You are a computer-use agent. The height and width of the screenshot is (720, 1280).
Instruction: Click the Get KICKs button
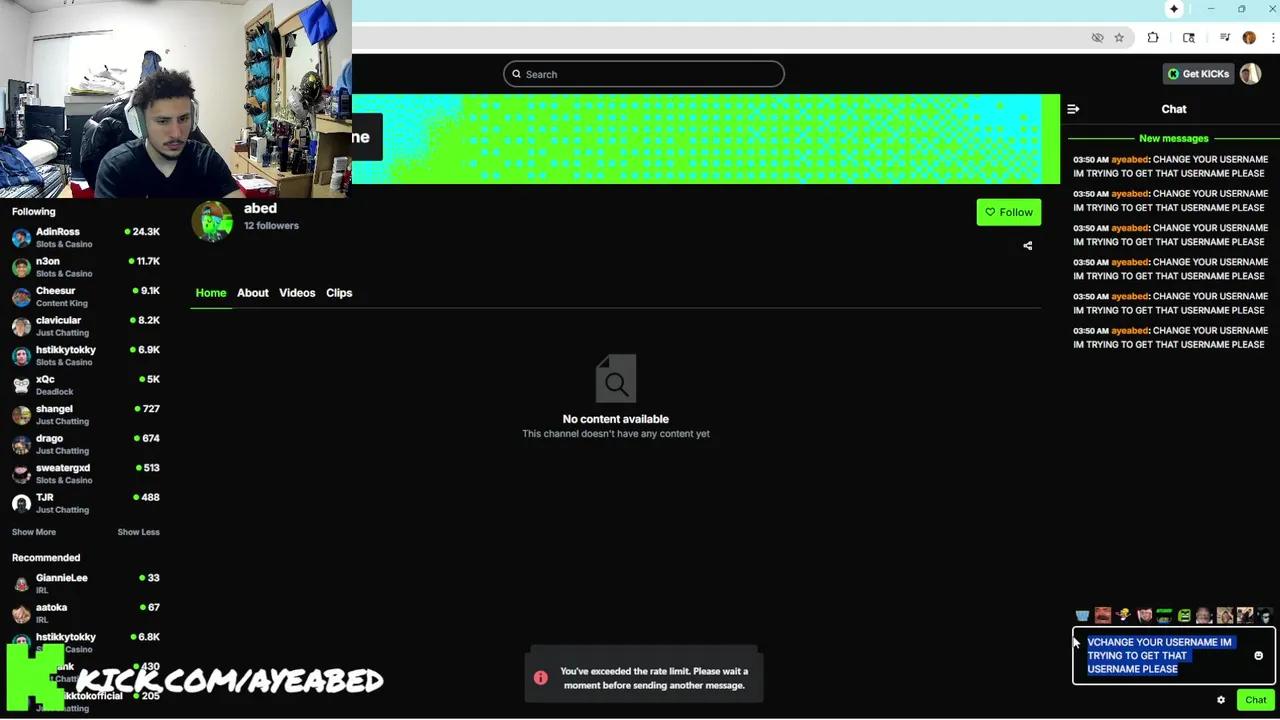pyautogui.click(x=1199, y=74)
